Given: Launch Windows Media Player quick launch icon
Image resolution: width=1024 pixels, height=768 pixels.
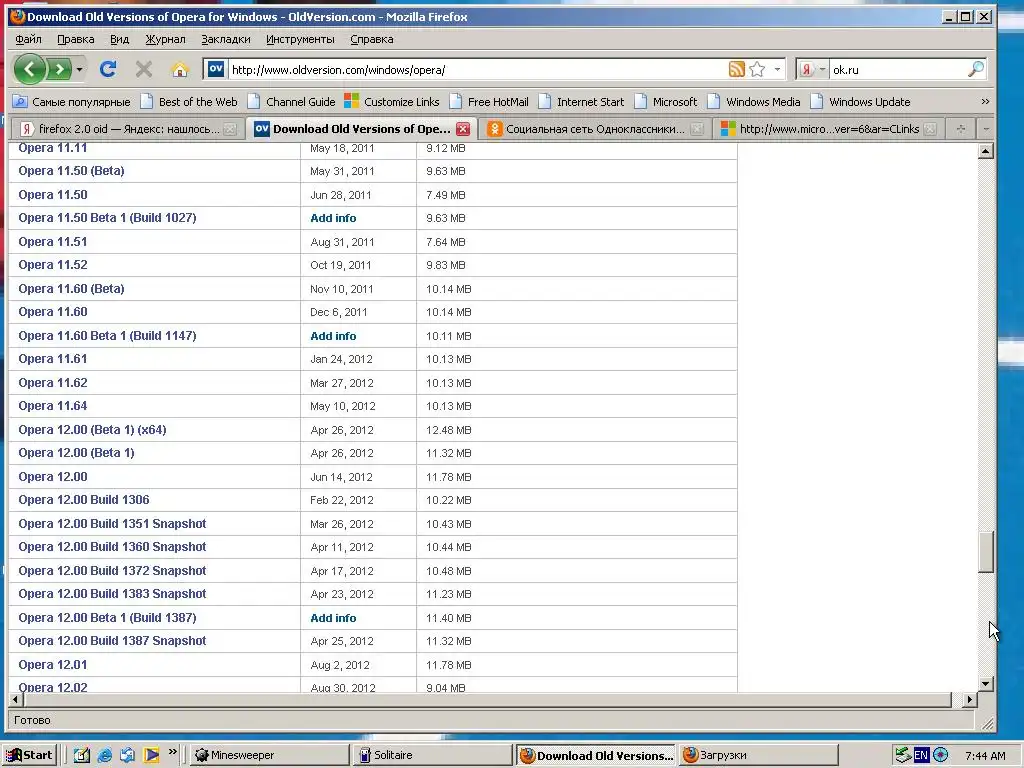Looking at the screenshot, I should 152,755.
